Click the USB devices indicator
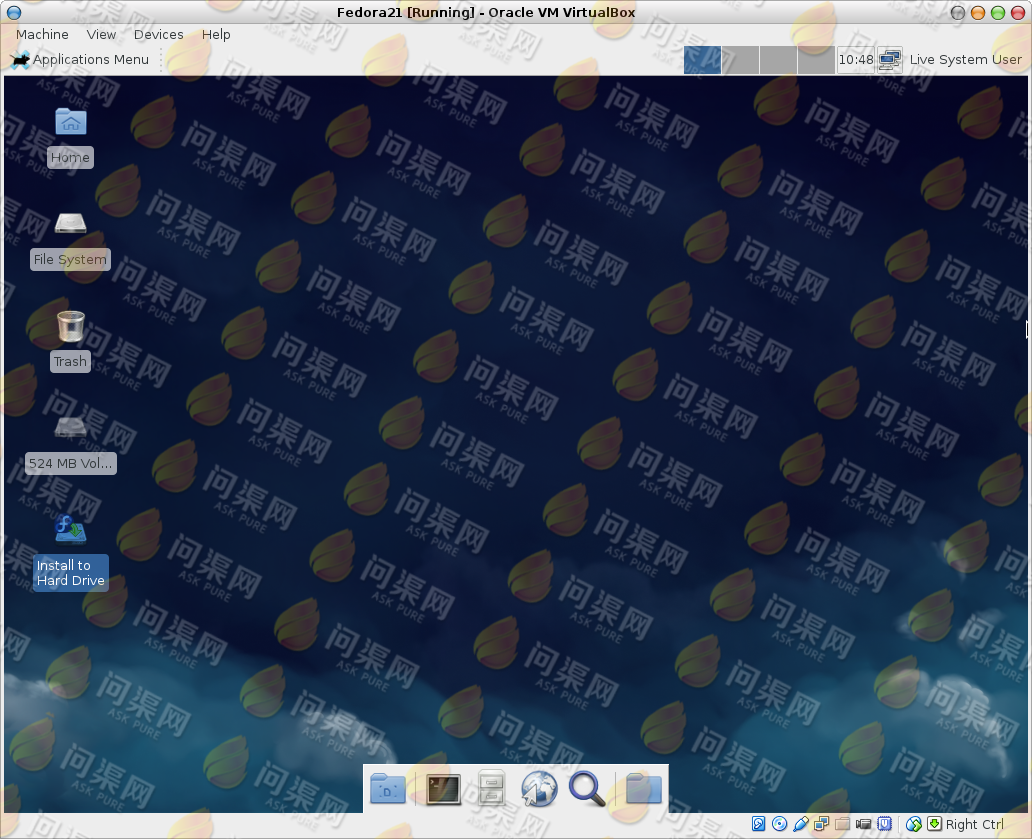The width and height of the screenshot is (1032, 839). coord(800,824)
